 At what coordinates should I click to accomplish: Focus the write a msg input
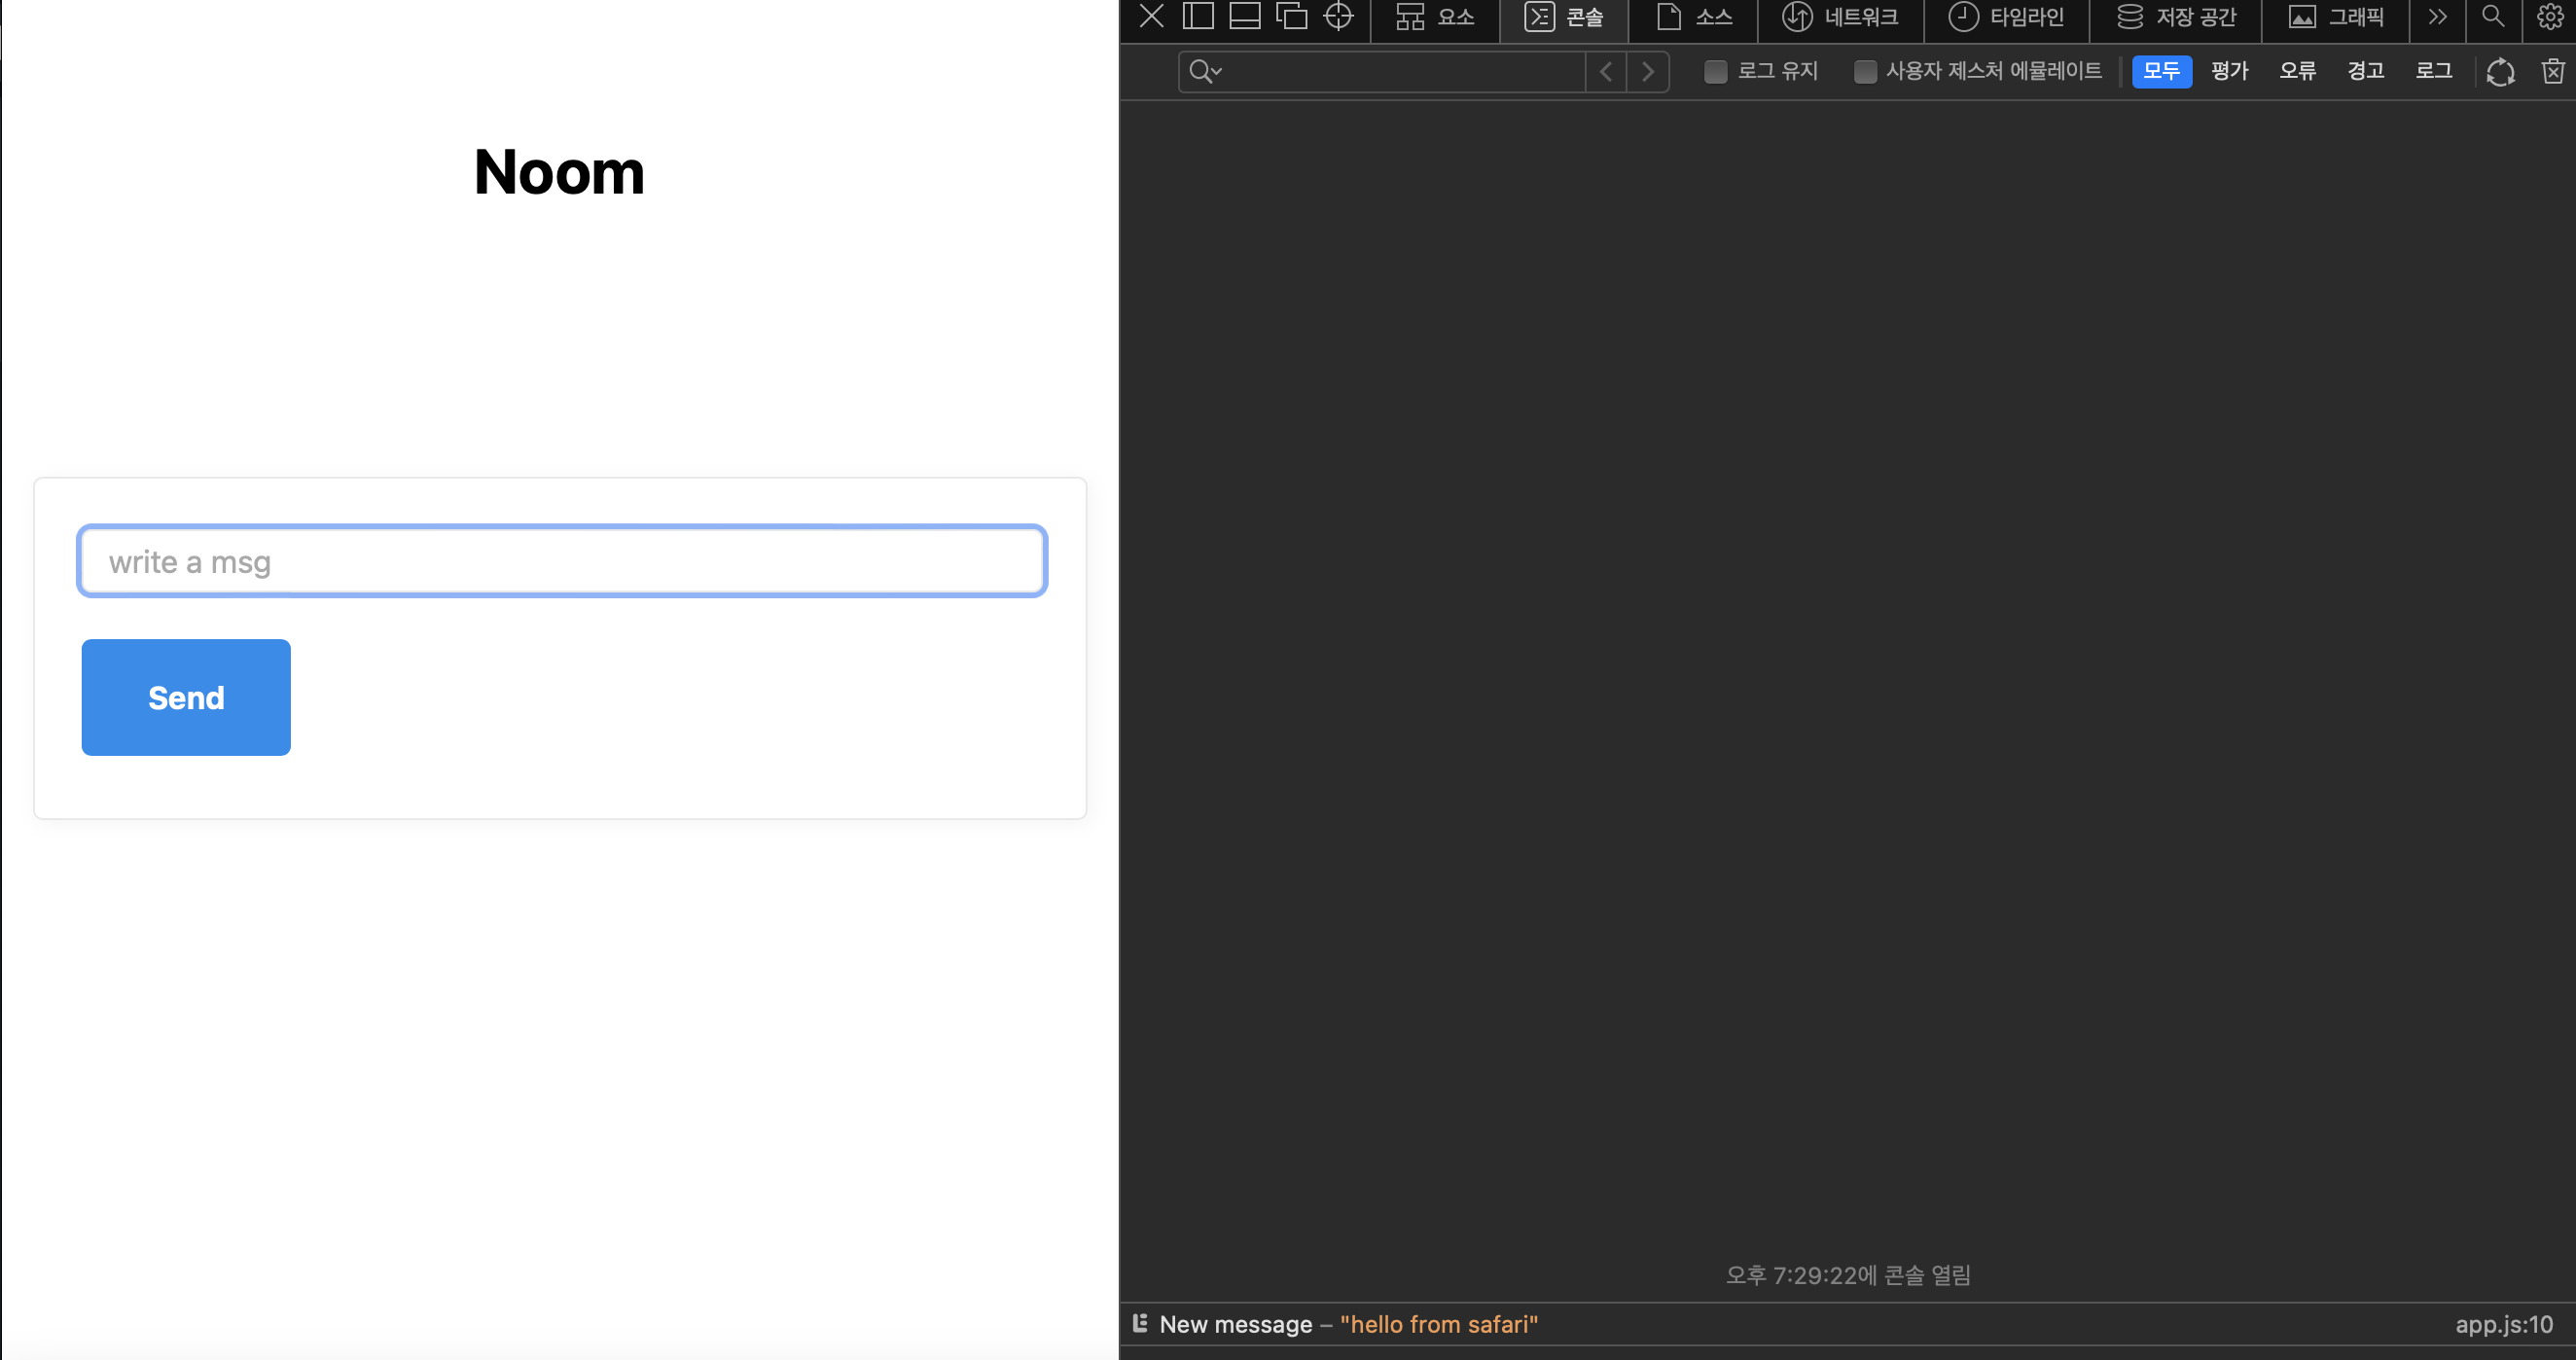(562, 561)
